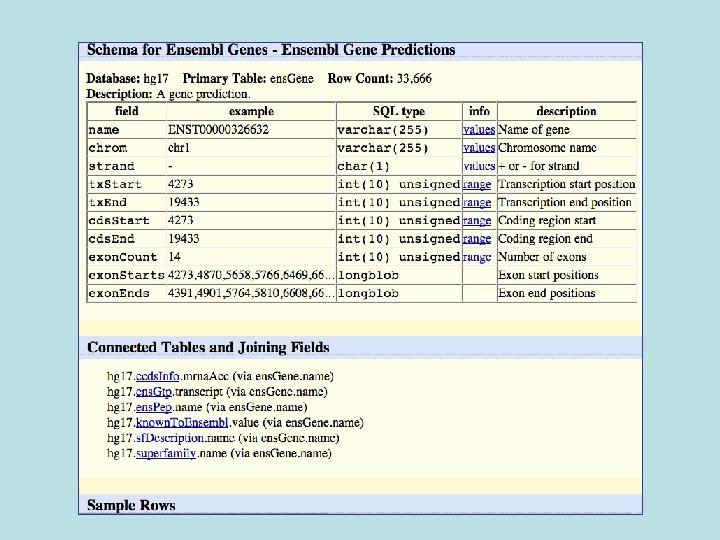
Task: Open values link for name field
Action: pos(479,130)
